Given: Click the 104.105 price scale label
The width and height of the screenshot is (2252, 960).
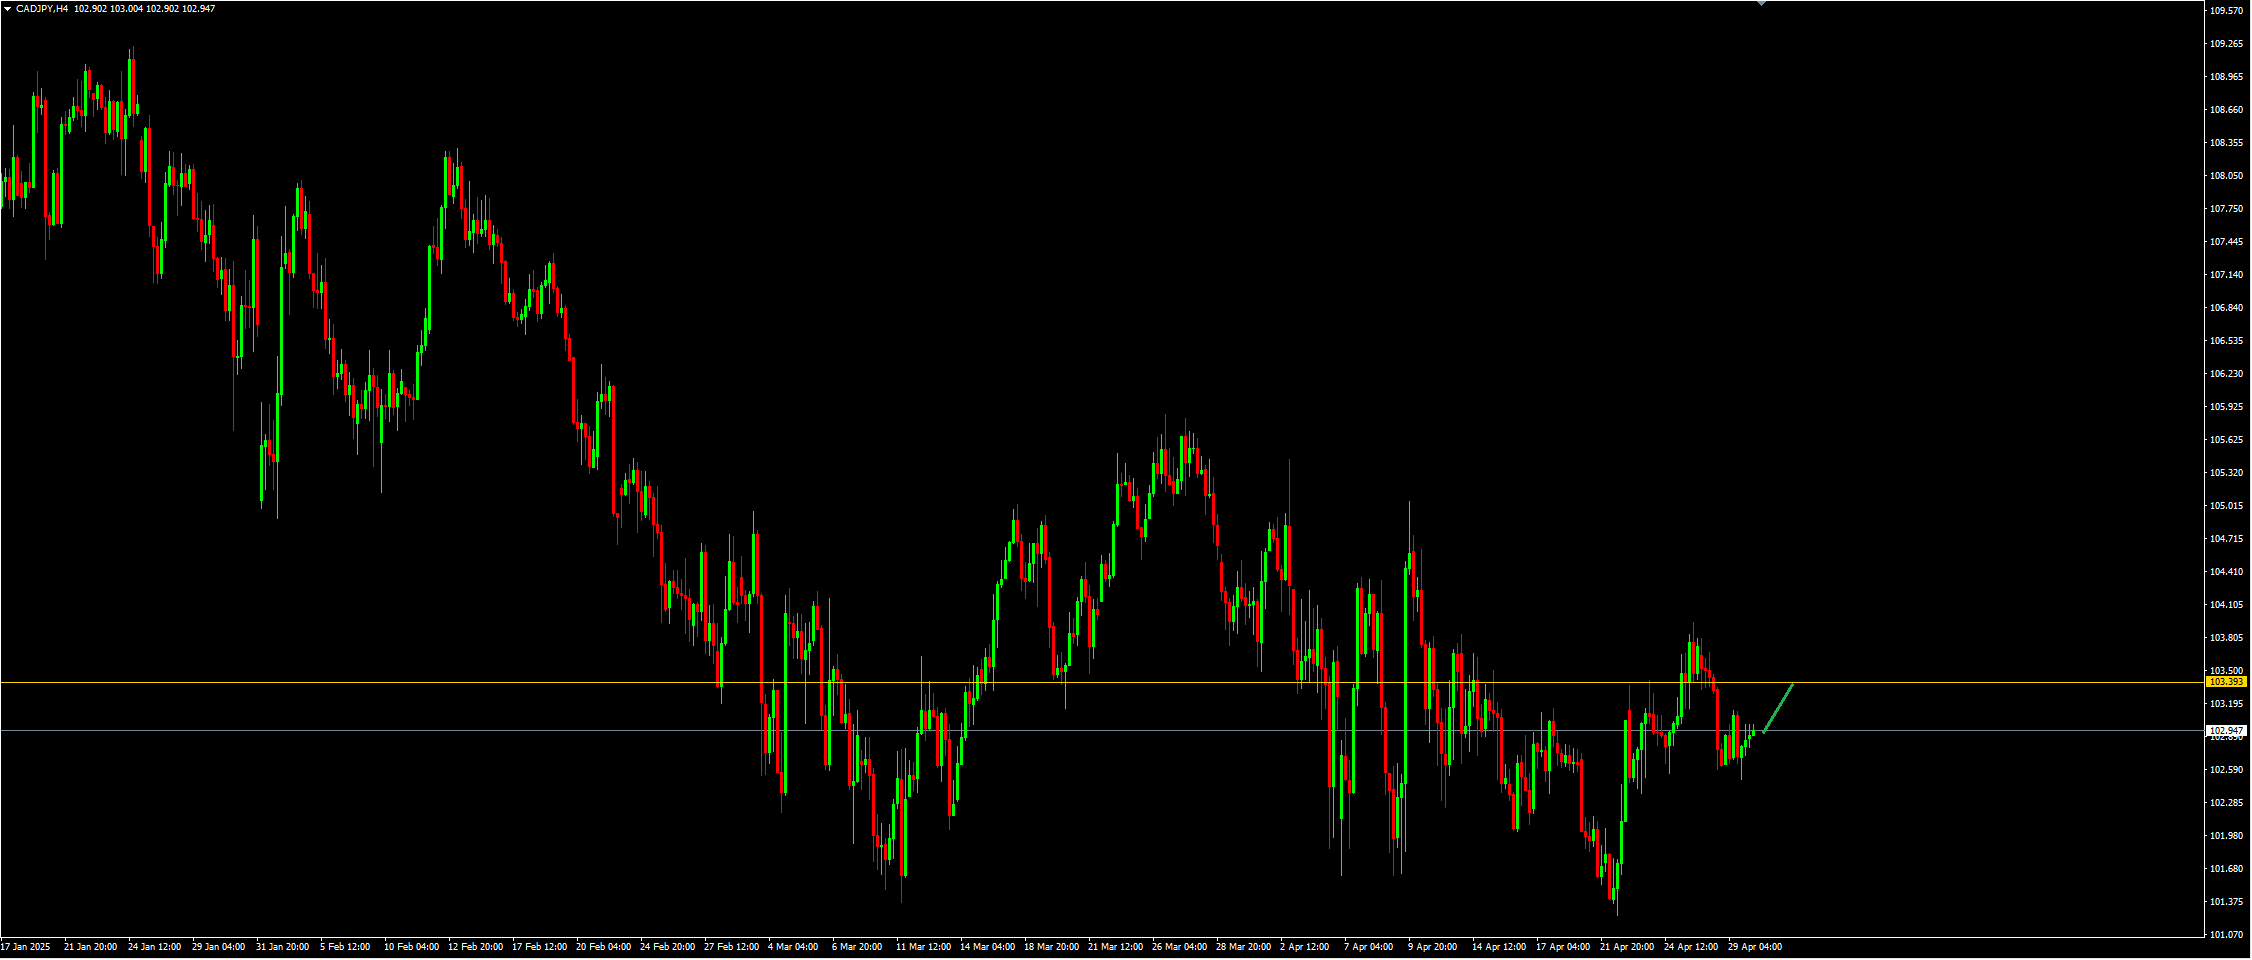Looking at the screenshot, I should point(2226,605).
